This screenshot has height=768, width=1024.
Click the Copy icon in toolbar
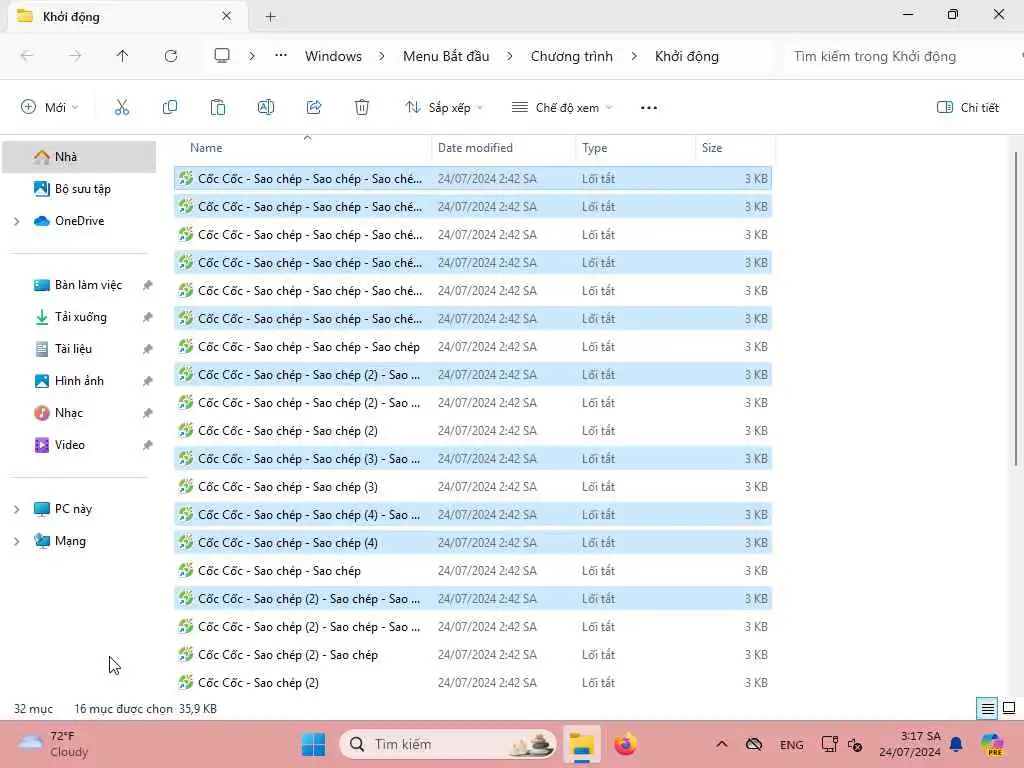170,107
